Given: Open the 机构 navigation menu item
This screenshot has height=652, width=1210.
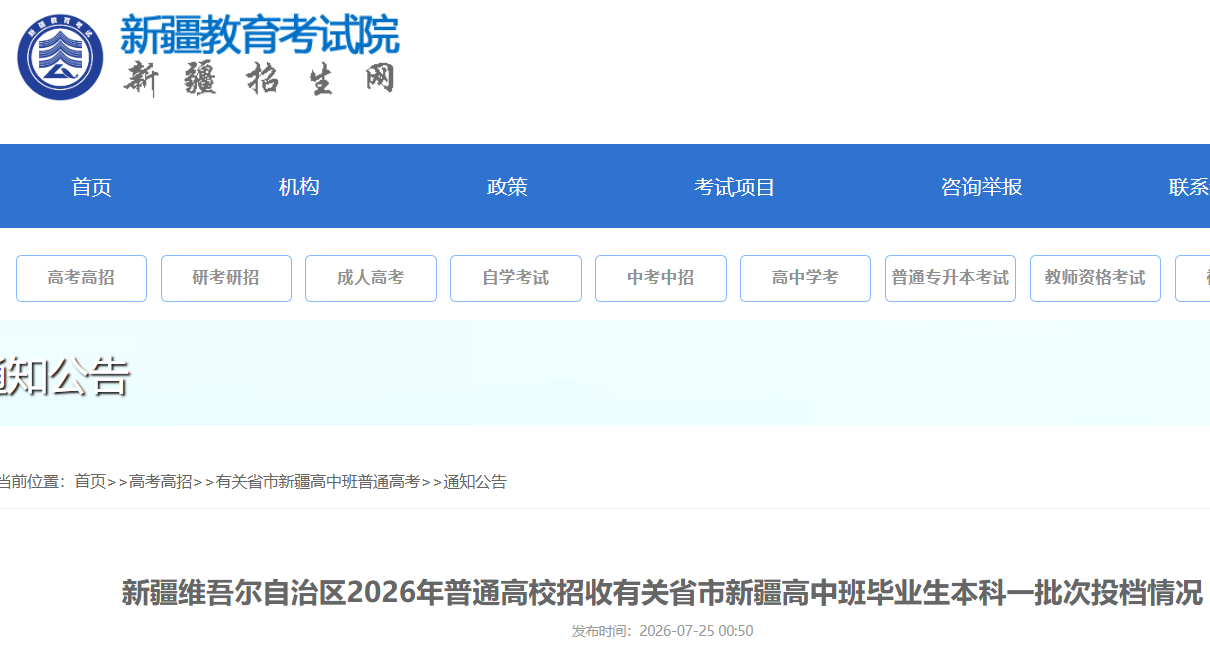Looking at the screenshot, I should 299,187.
